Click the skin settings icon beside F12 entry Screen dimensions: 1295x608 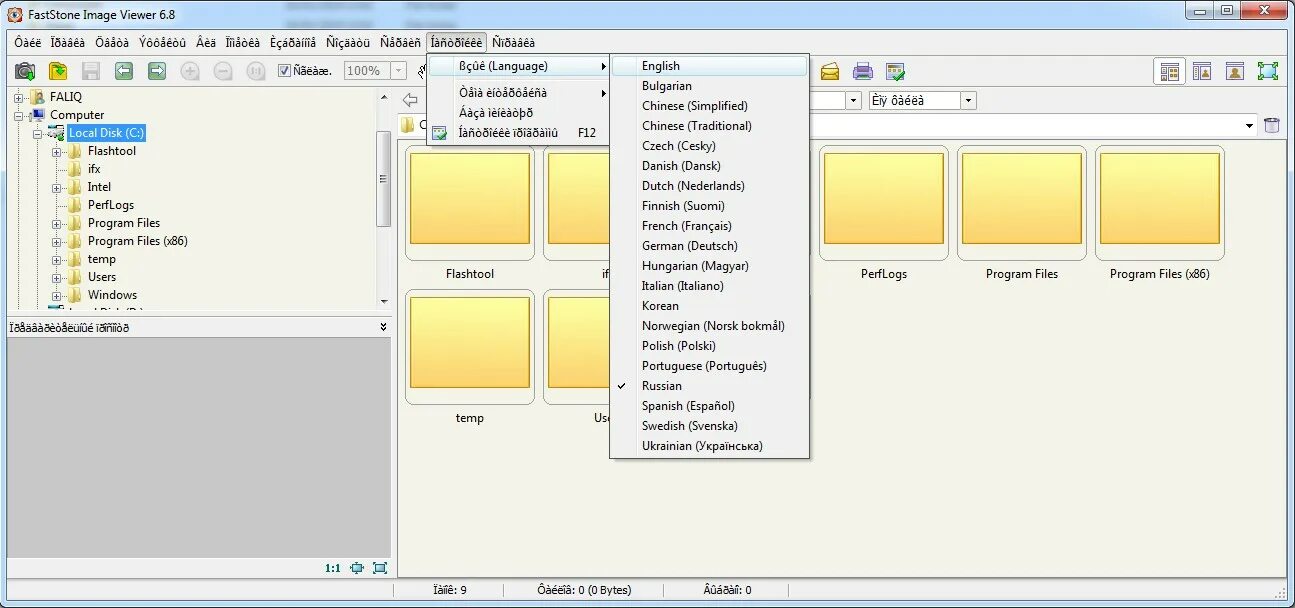click(x=439, y=133)
